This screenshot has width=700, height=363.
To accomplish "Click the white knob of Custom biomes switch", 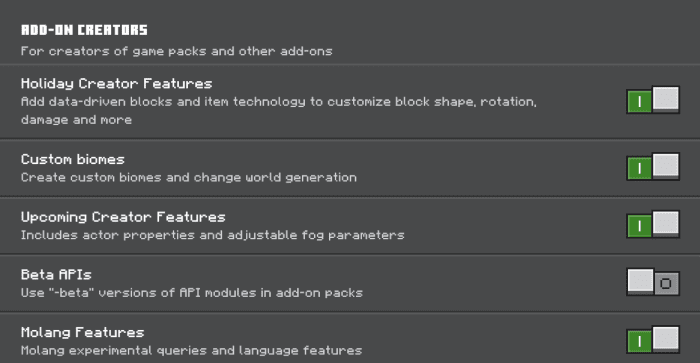I will coord(666,166).
